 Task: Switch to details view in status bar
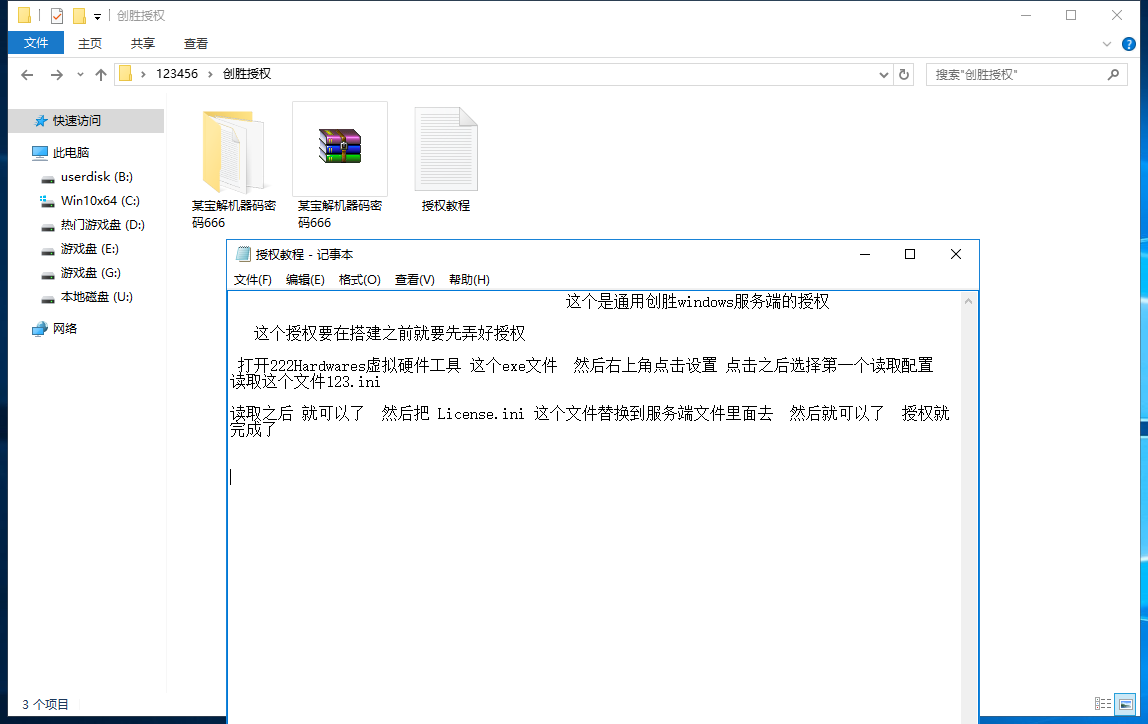tap(1103, 704)
